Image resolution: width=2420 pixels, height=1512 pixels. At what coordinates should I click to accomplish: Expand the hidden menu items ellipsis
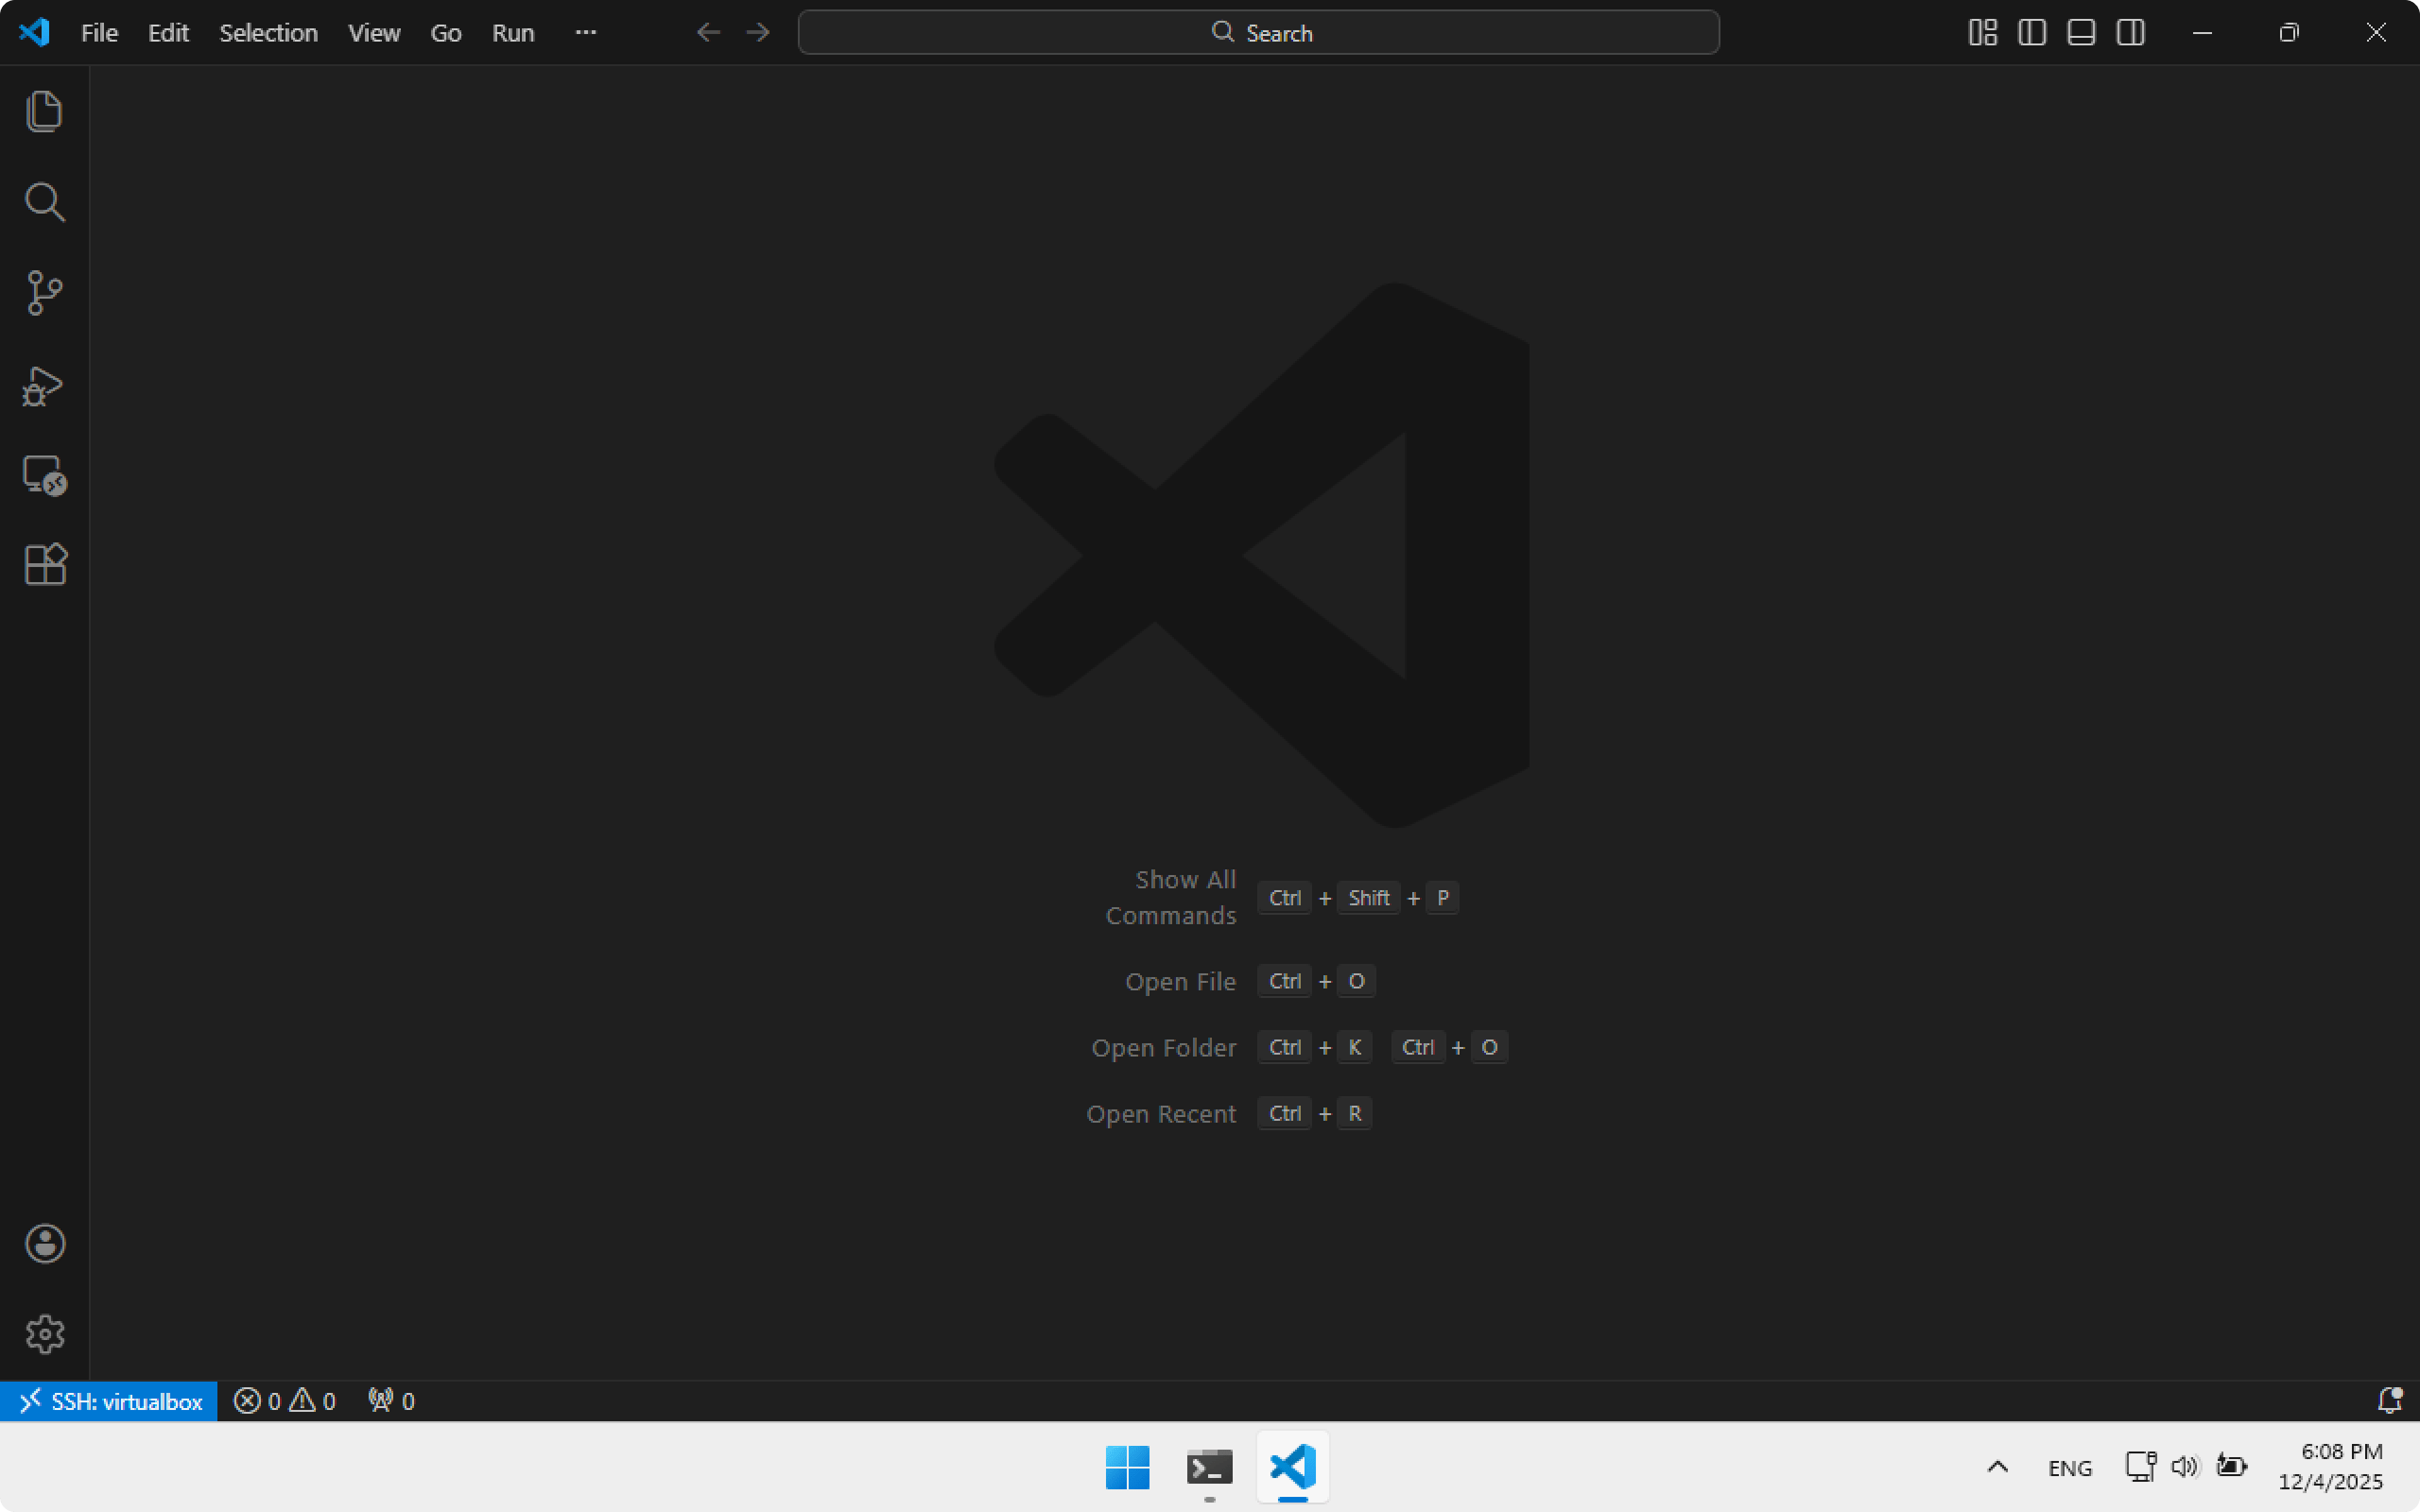[586, 33]
